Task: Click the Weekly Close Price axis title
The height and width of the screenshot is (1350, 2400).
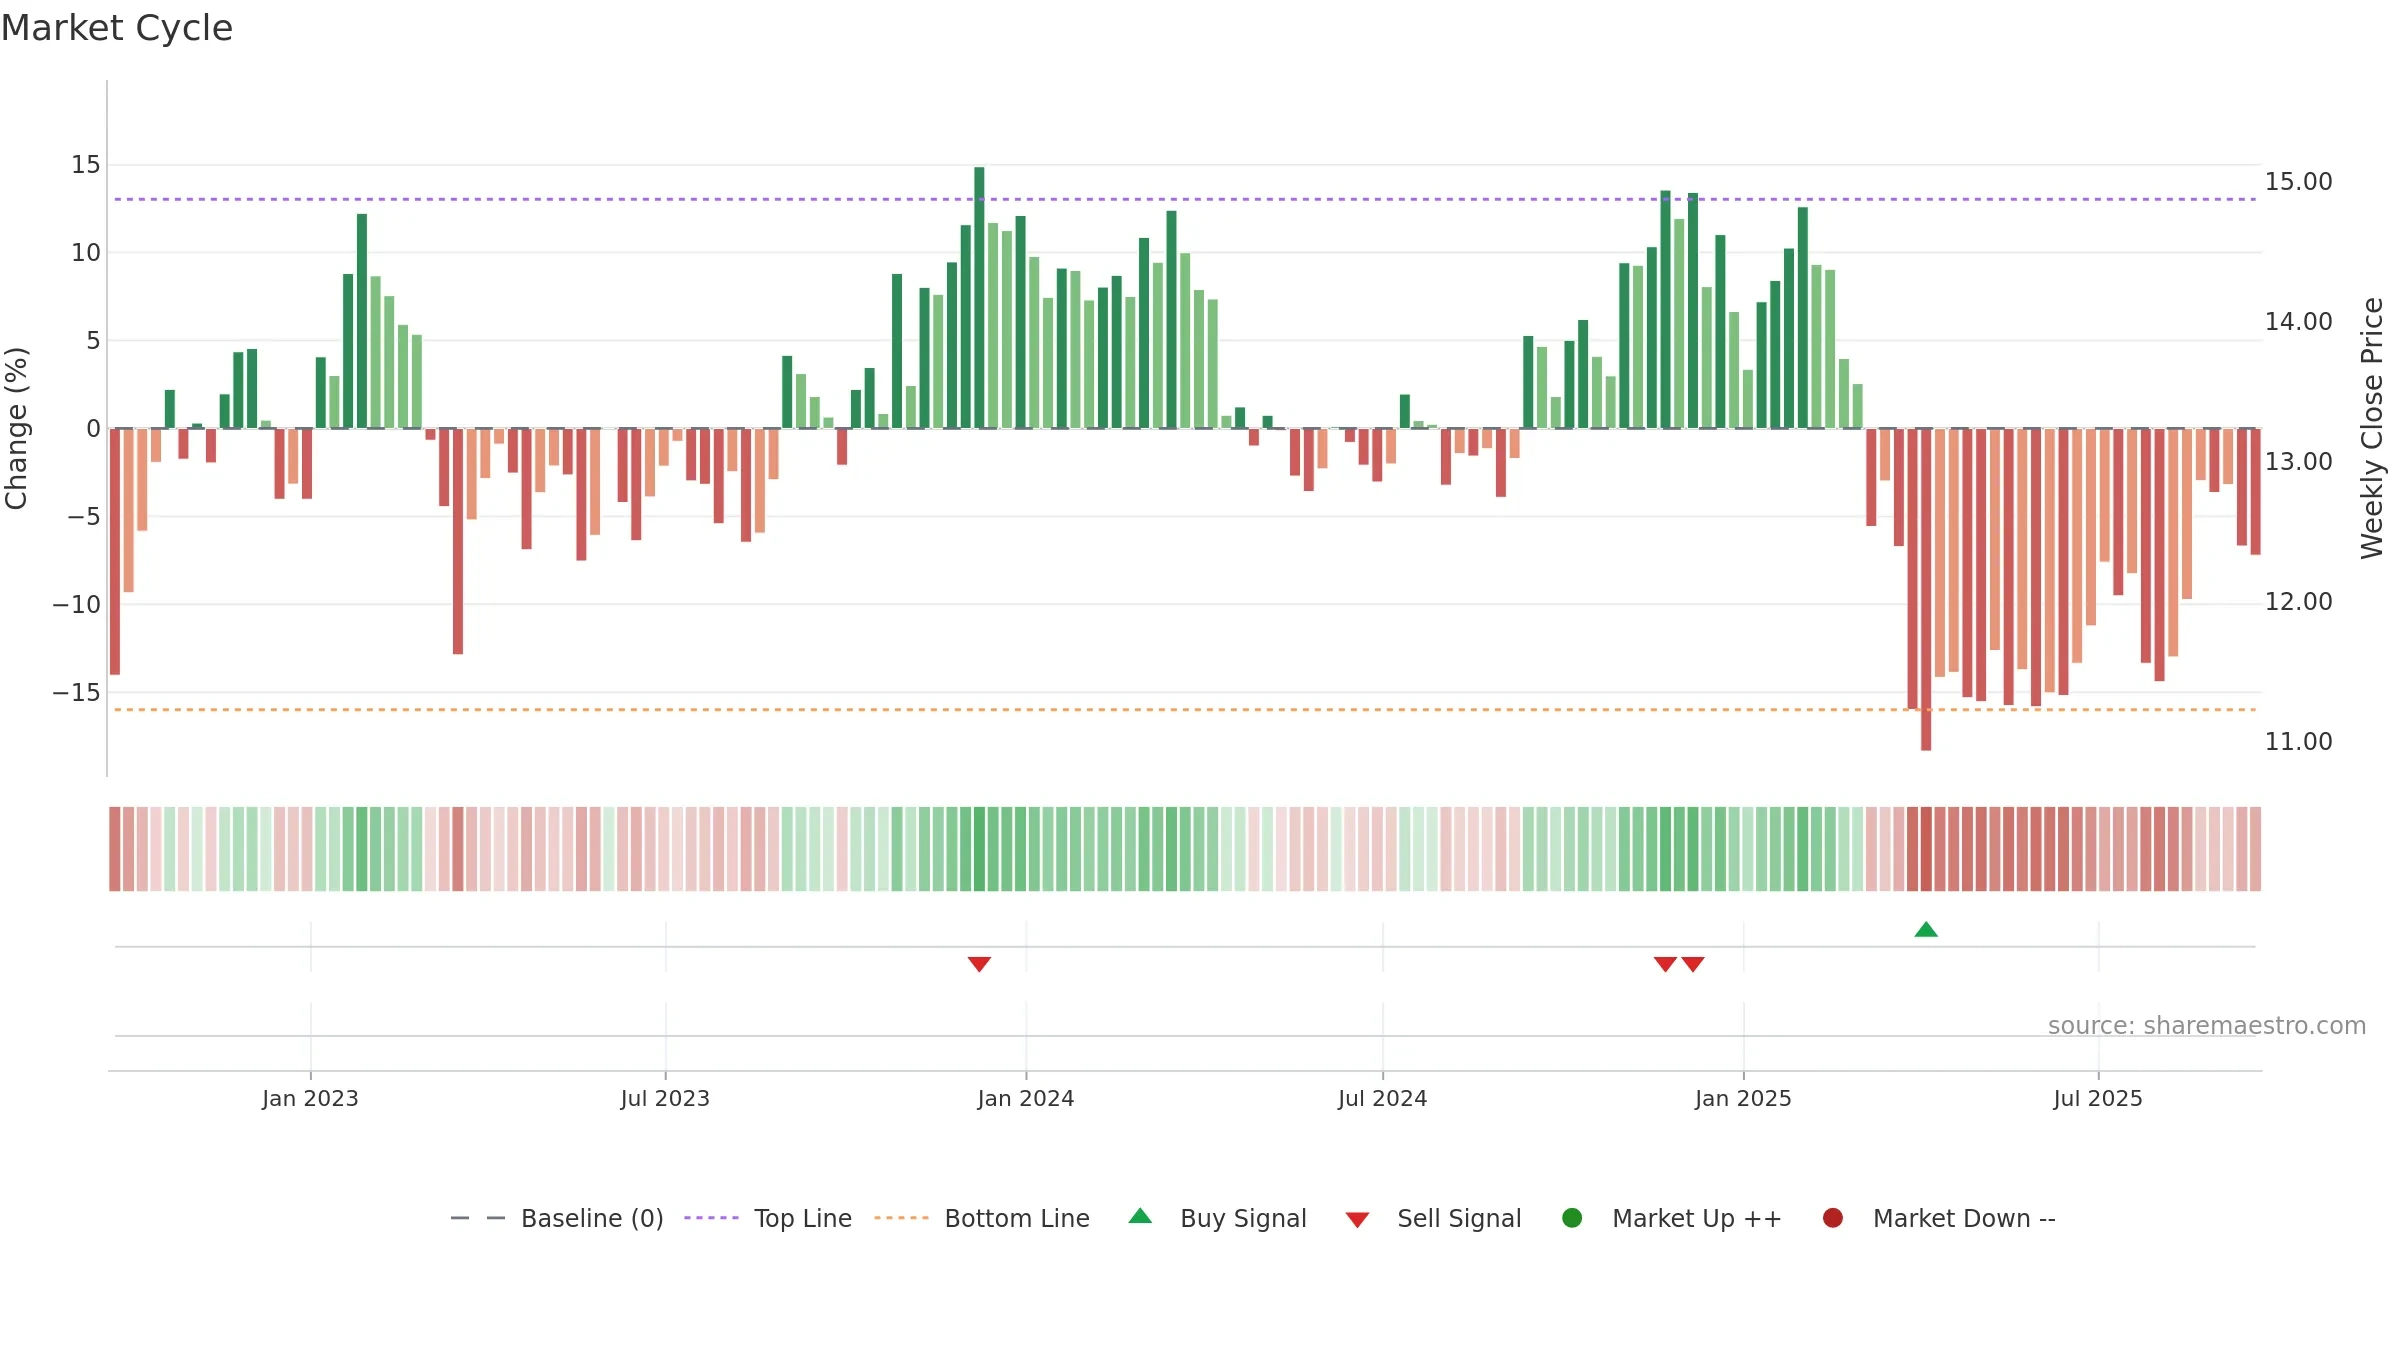Action: tap(2372, 428)
